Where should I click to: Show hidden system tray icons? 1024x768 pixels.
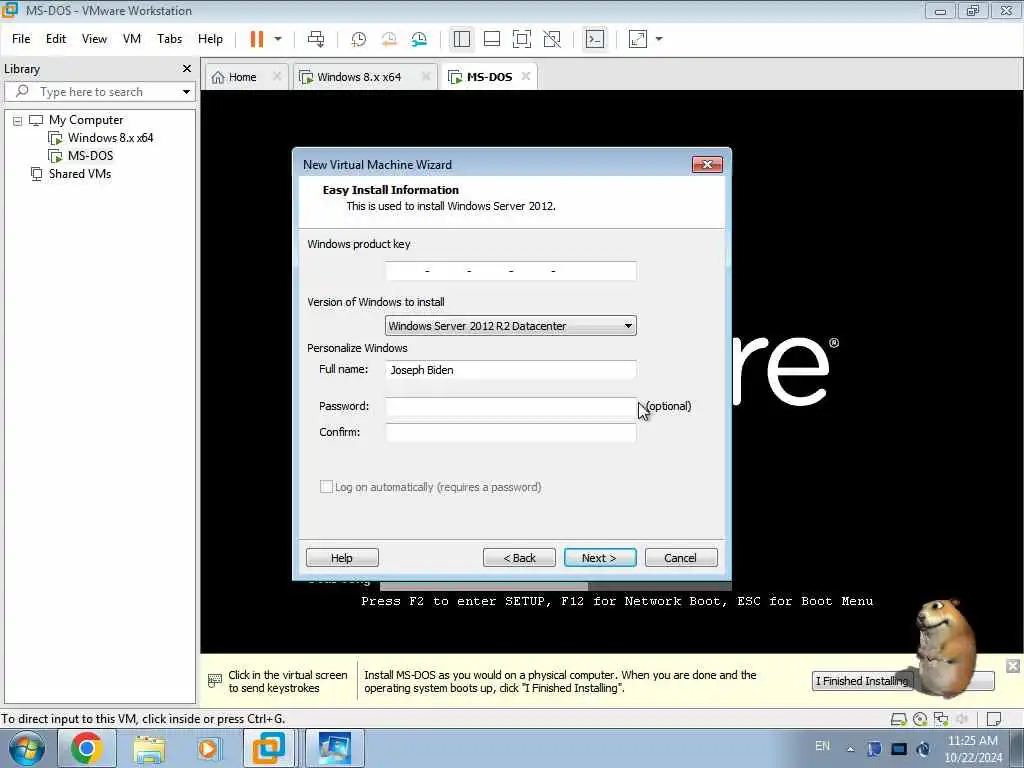click(x=850, y=750)
